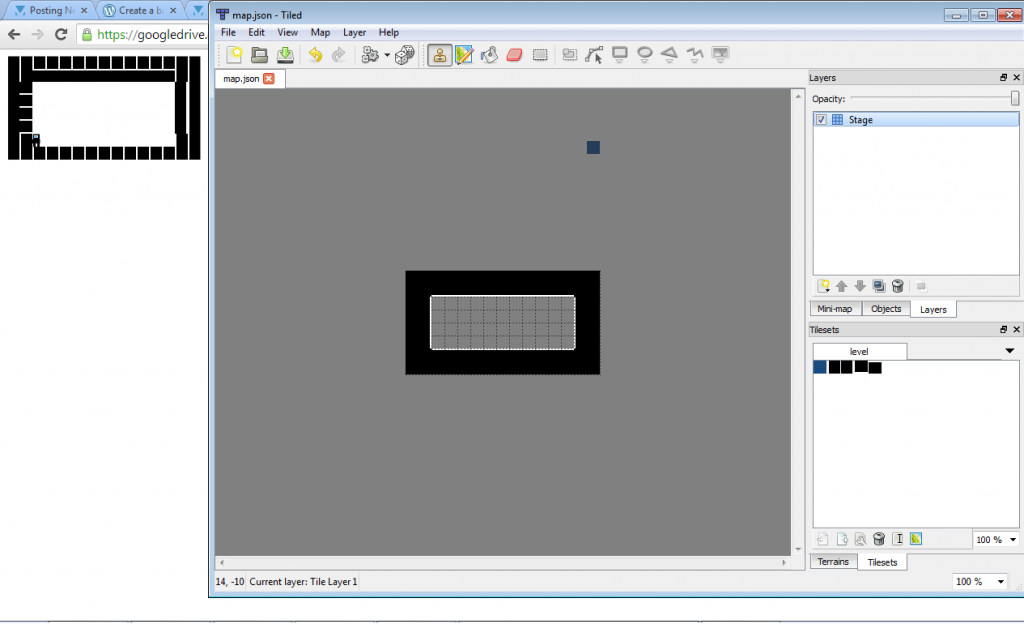Open the tileset tabs dropdown arrow
Viewport: 1024px width, 624px height.
[x=1009, y=351]
